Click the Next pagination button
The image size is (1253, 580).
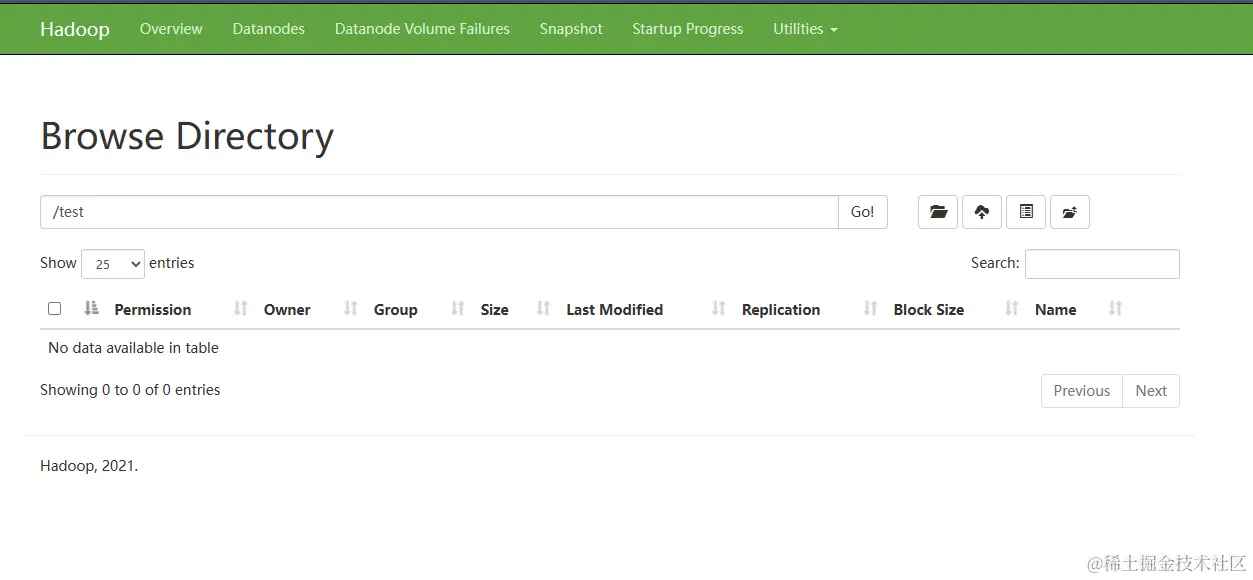(1151, 391)
